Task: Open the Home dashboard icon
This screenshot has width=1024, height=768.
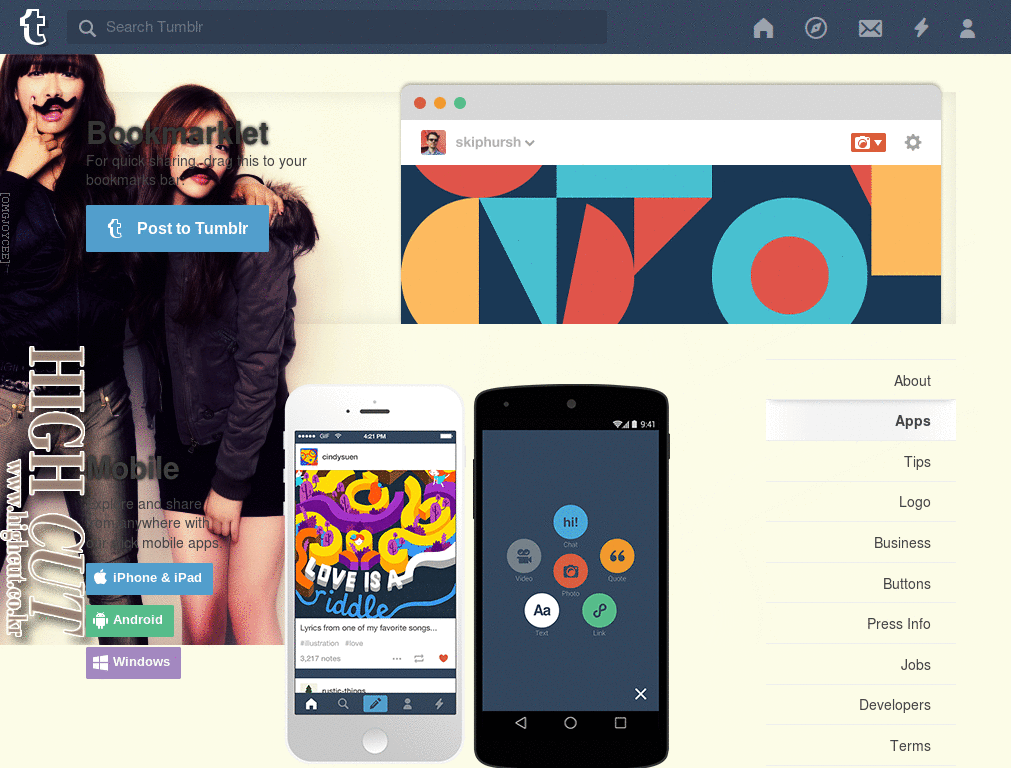Action: [x=763, y=27]
